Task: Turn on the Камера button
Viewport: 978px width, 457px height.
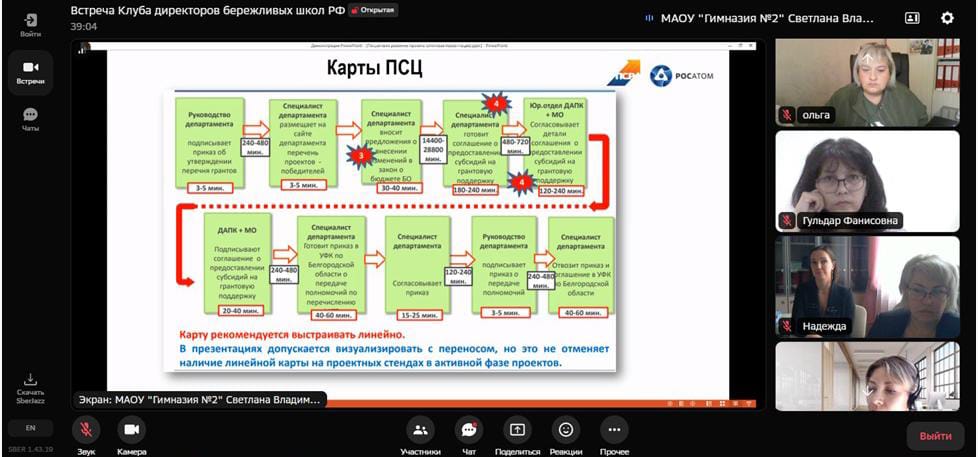Action: pyautogui.click(x=131, y=430)
